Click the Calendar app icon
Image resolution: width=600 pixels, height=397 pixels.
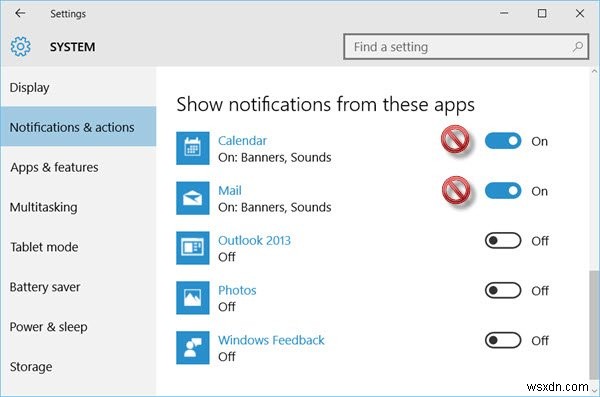pos(192,148)
